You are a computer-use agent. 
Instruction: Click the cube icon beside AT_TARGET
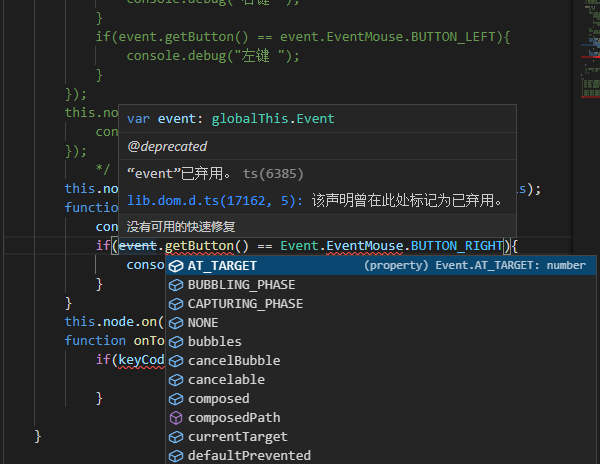point(176,266)
